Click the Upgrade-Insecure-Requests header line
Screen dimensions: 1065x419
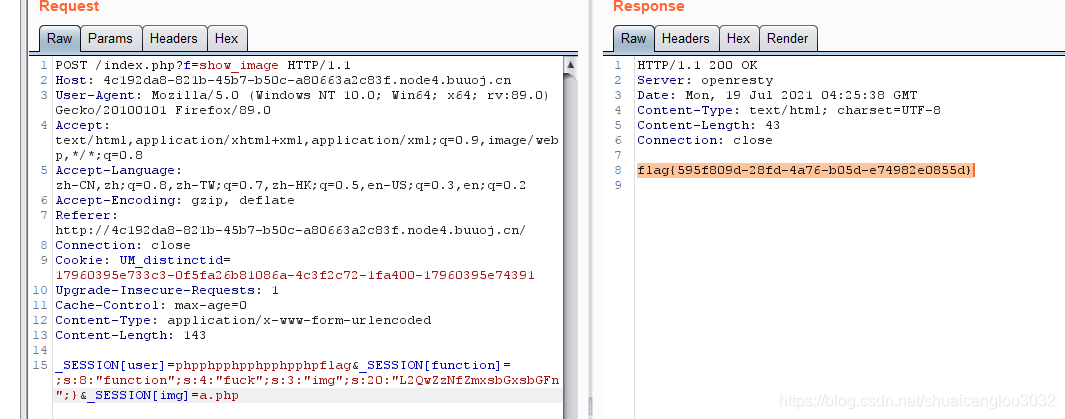[x=167, y=290]
